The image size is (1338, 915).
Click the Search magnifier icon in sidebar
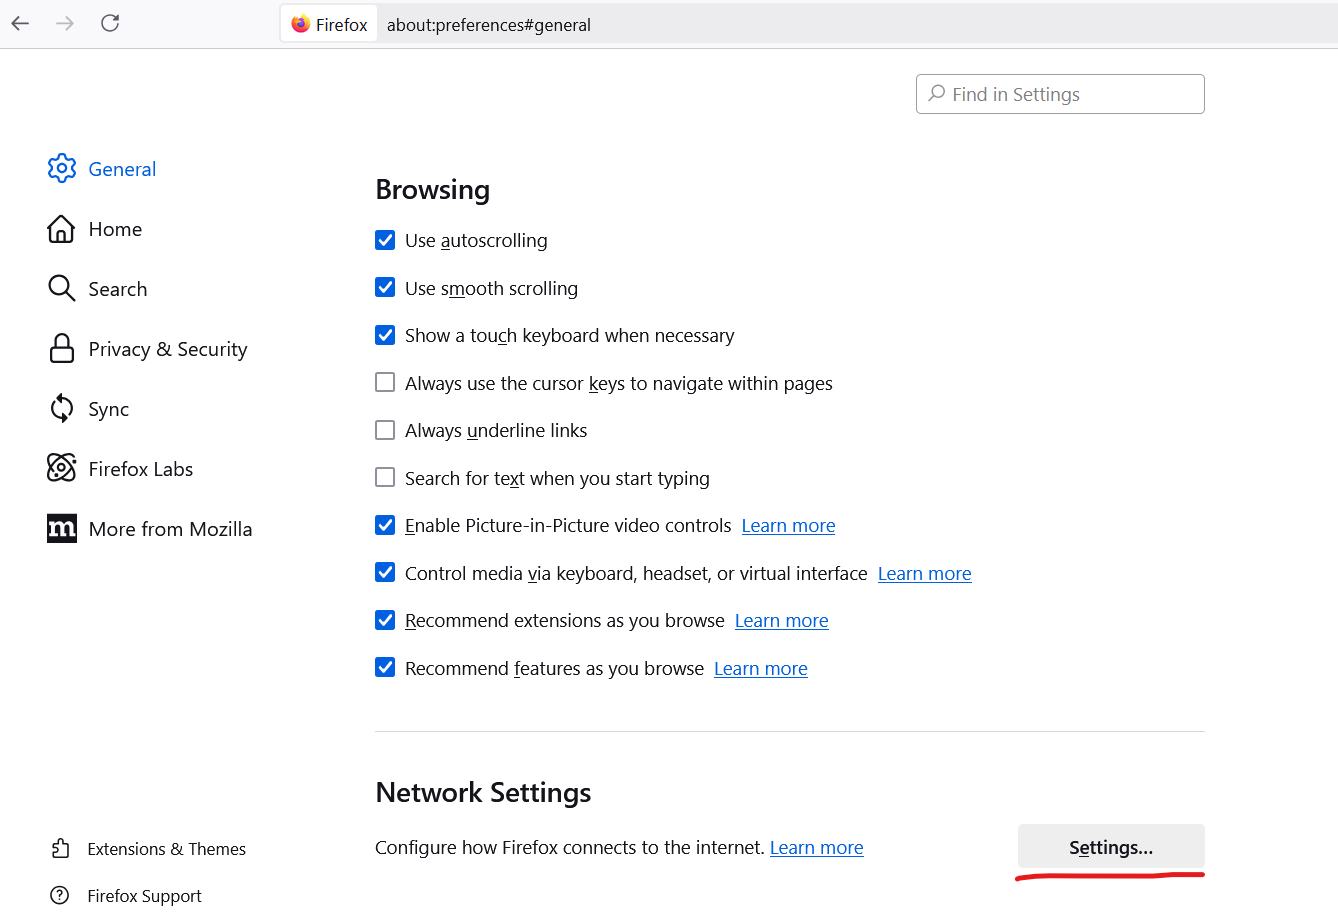point(62,289)
